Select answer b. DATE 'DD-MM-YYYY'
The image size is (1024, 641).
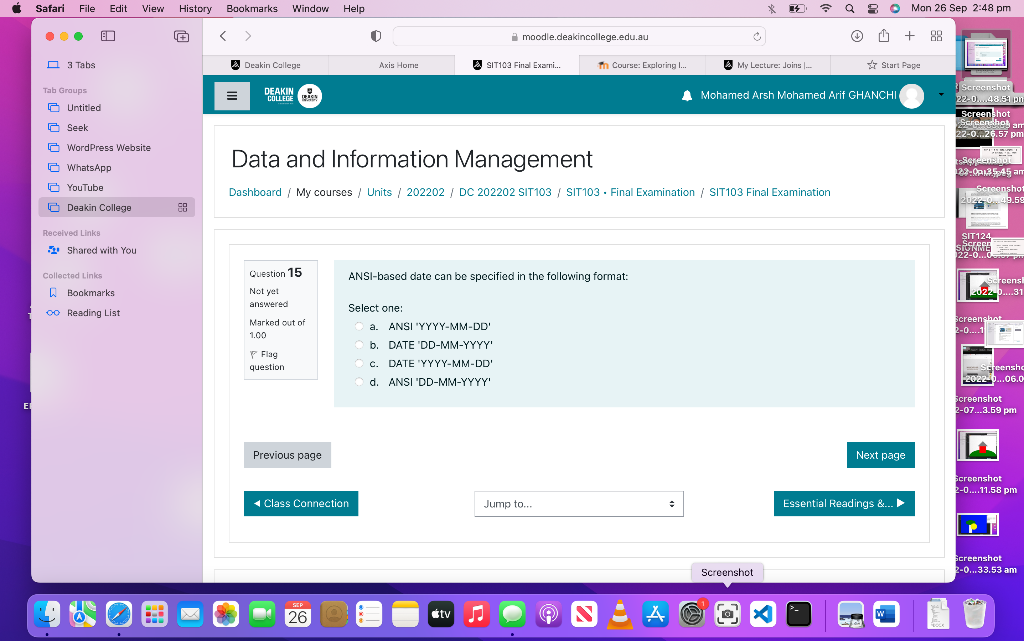pos(359,345)
